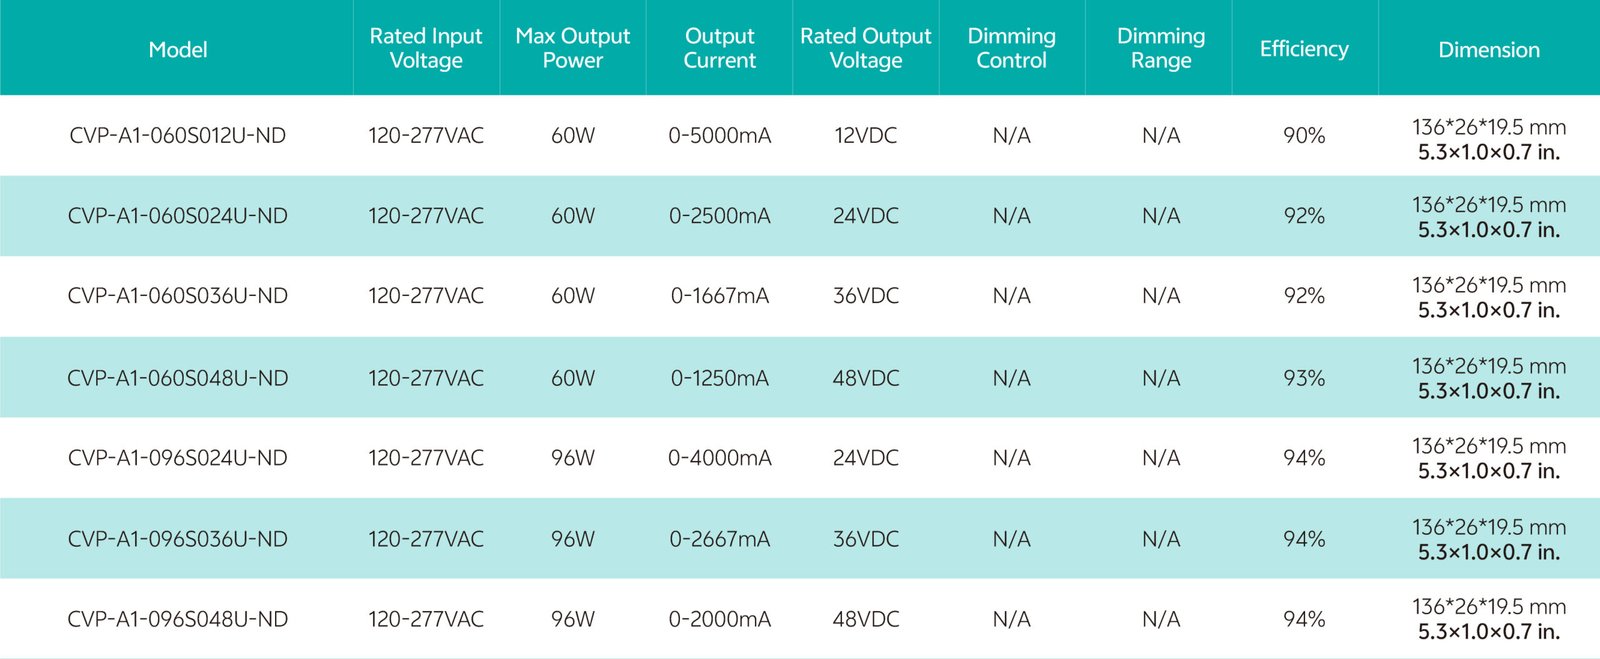Click the CVP-A1-060S048U-ND model cell
Viewport: 1600px width, 659px height.
tap(177, 378)
